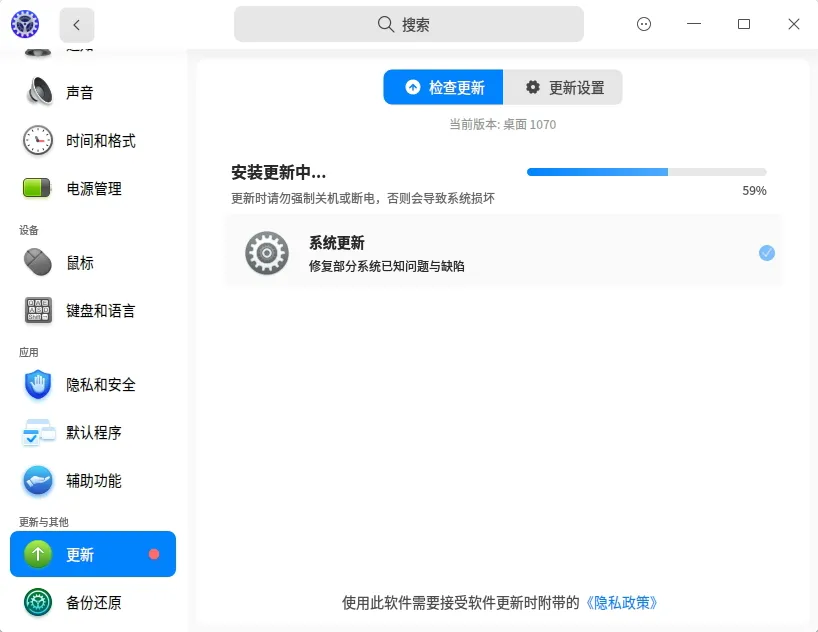818x632 pixels.
Task: Open 辅助功能 accessibility settings
Action: (93, 481)
